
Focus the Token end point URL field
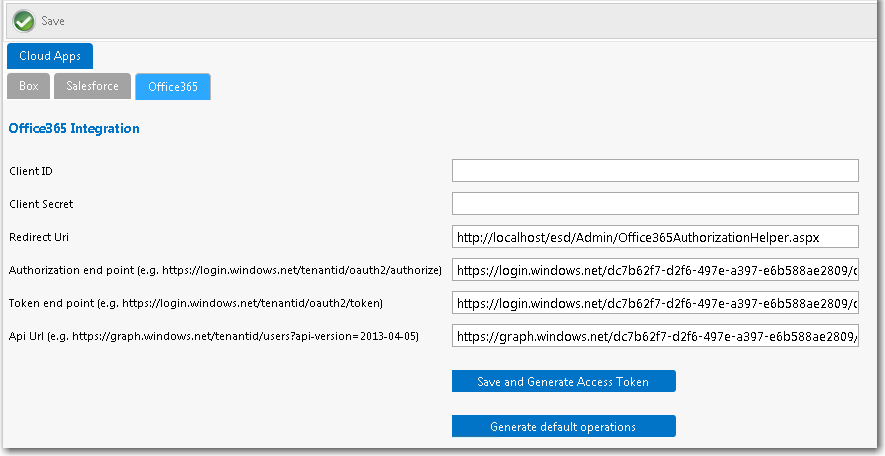(x=654, y=303)
